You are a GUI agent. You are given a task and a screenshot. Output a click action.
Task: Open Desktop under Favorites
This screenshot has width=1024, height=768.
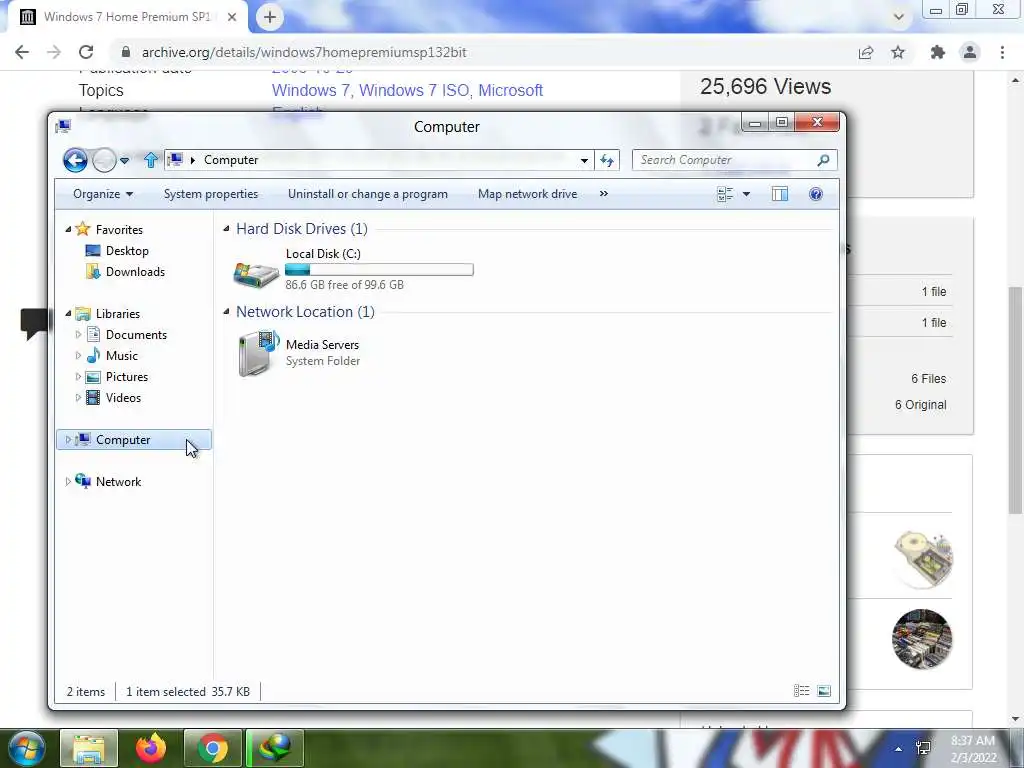click(x=127, y=251)
